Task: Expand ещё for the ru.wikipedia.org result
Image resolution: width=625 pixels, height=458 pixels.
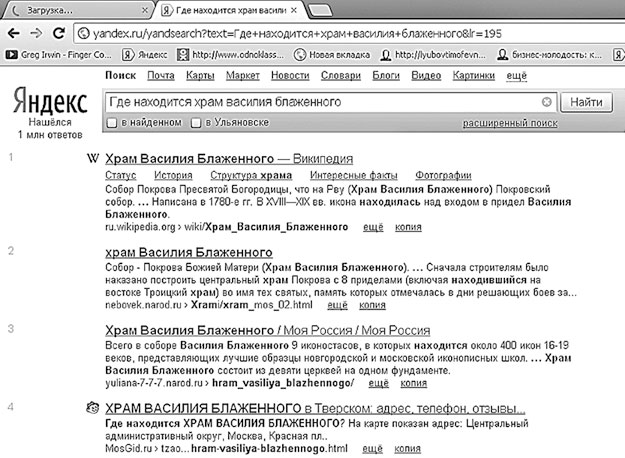Action: 373,227
